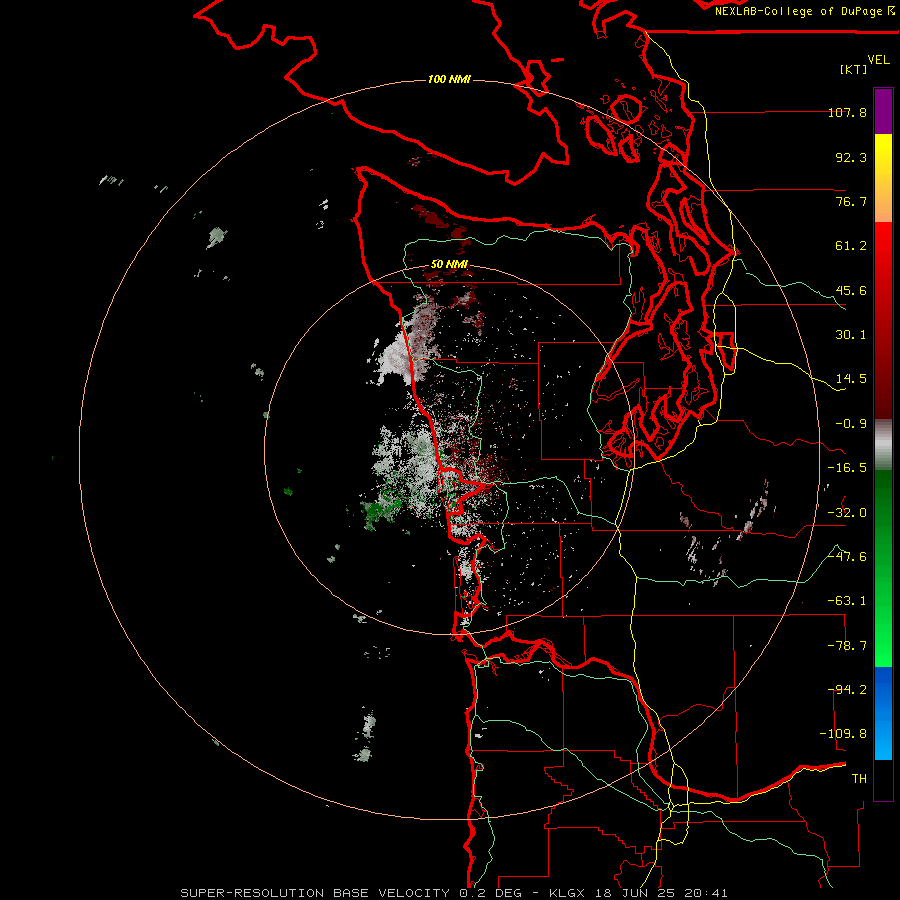
Task: Click the -32.0 velocity scale value
Action: [x=847, y=513]
